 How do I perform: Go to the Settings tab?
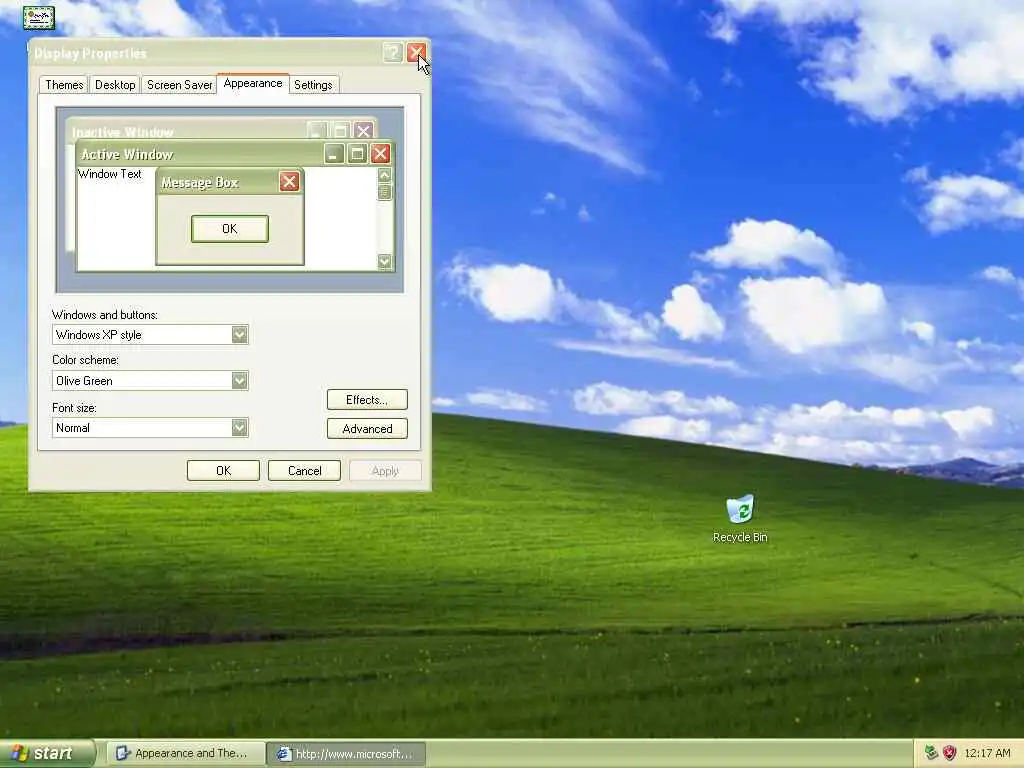pos(313,85)
